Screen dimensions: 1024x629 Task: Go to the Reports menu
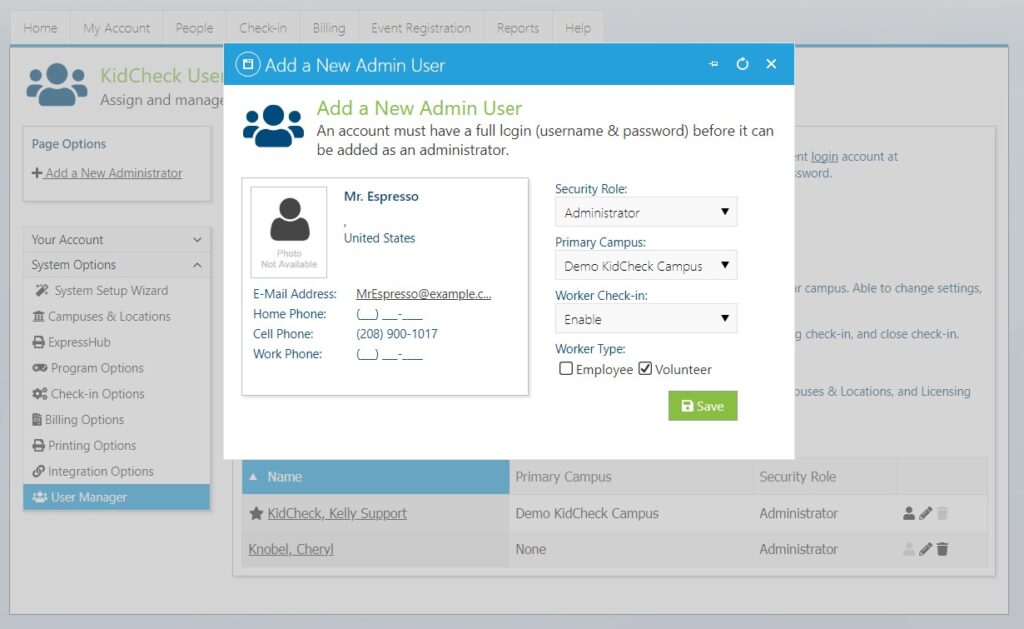(518, 27)
